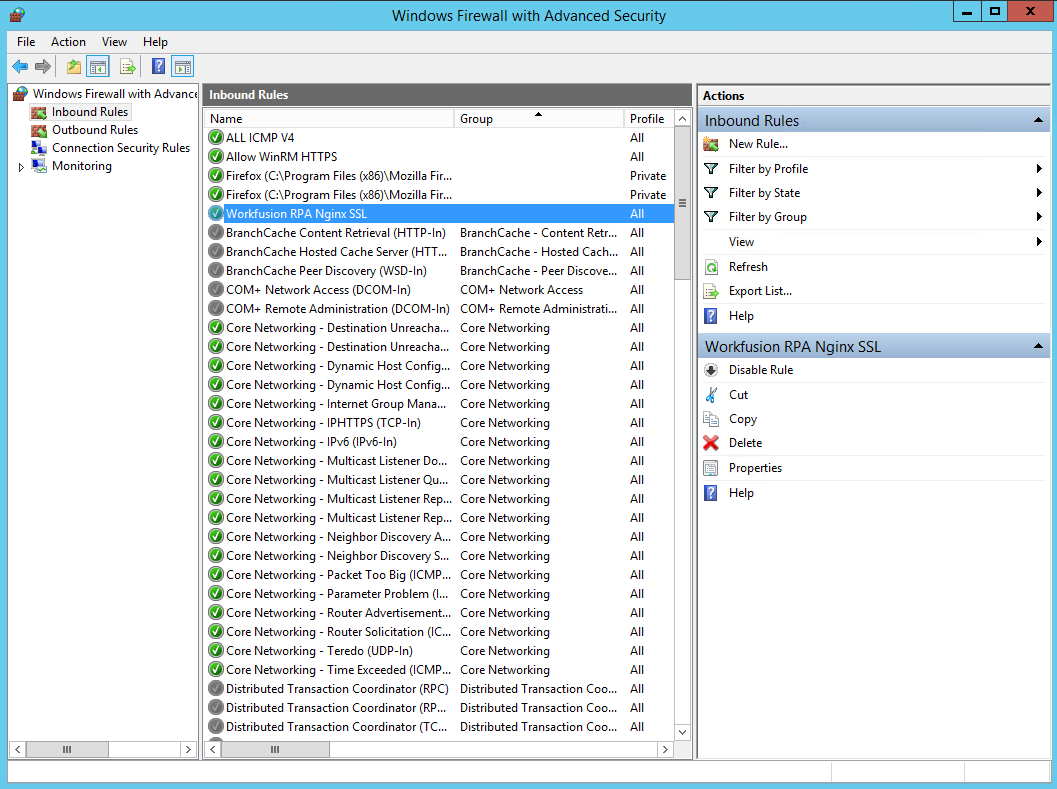This screenshot has width=1057, height=789.
Task: Click the Up one level folder icon
Action: [x=73, y=67]
